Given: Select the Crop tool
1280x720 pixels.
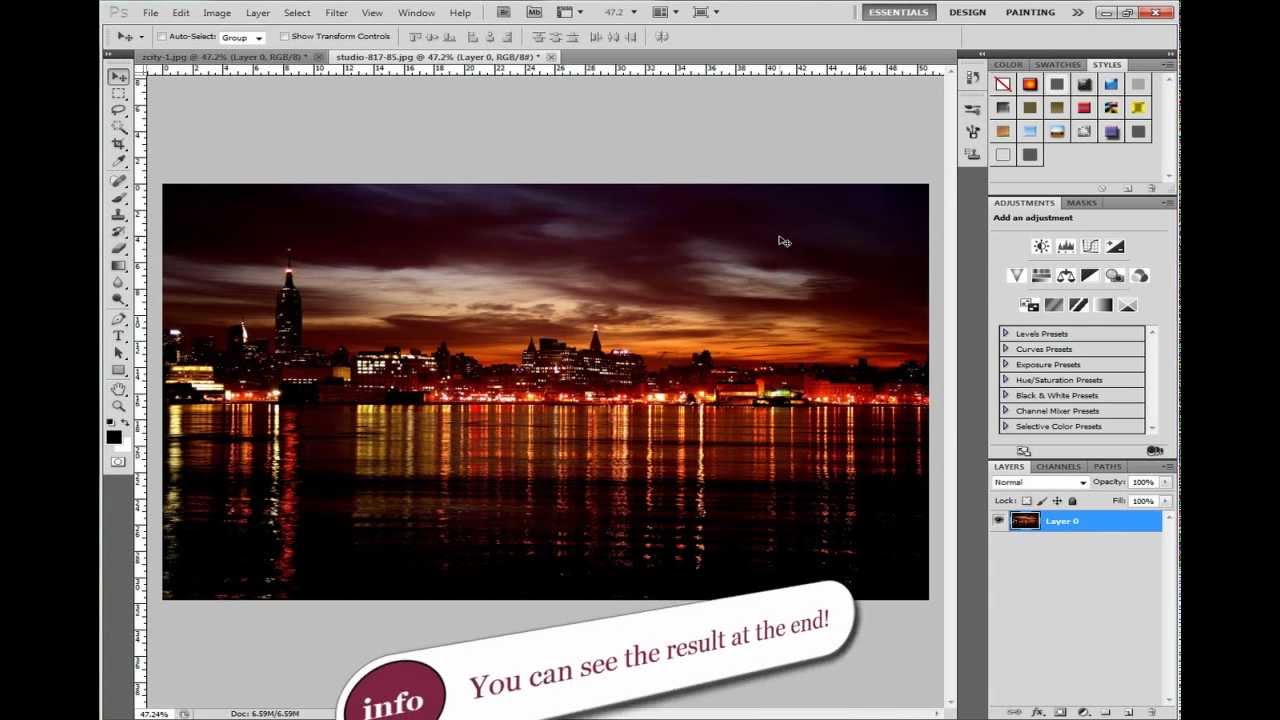Looking at the screenshot, I should point(118,144).
